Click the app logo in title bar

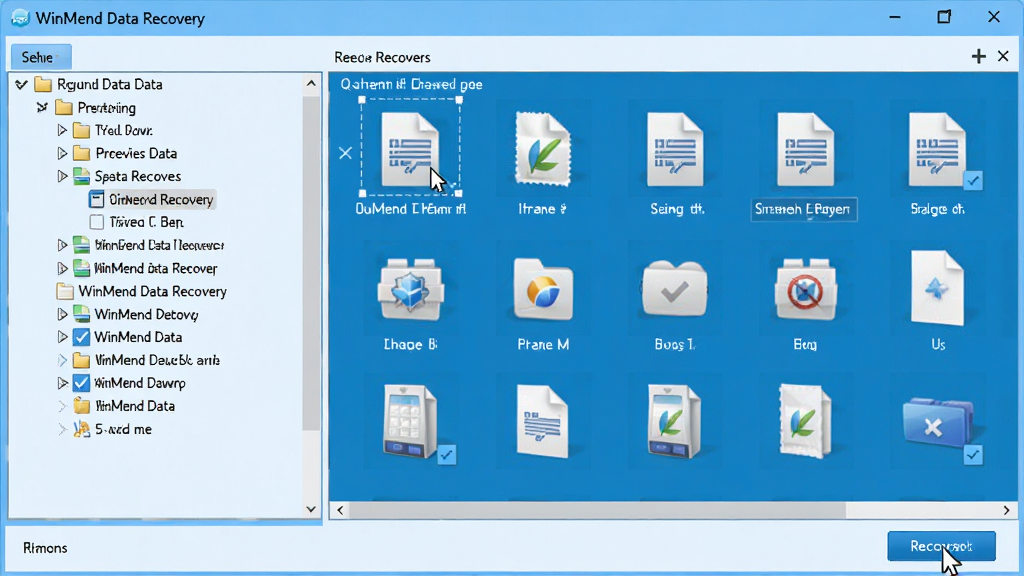20,18
